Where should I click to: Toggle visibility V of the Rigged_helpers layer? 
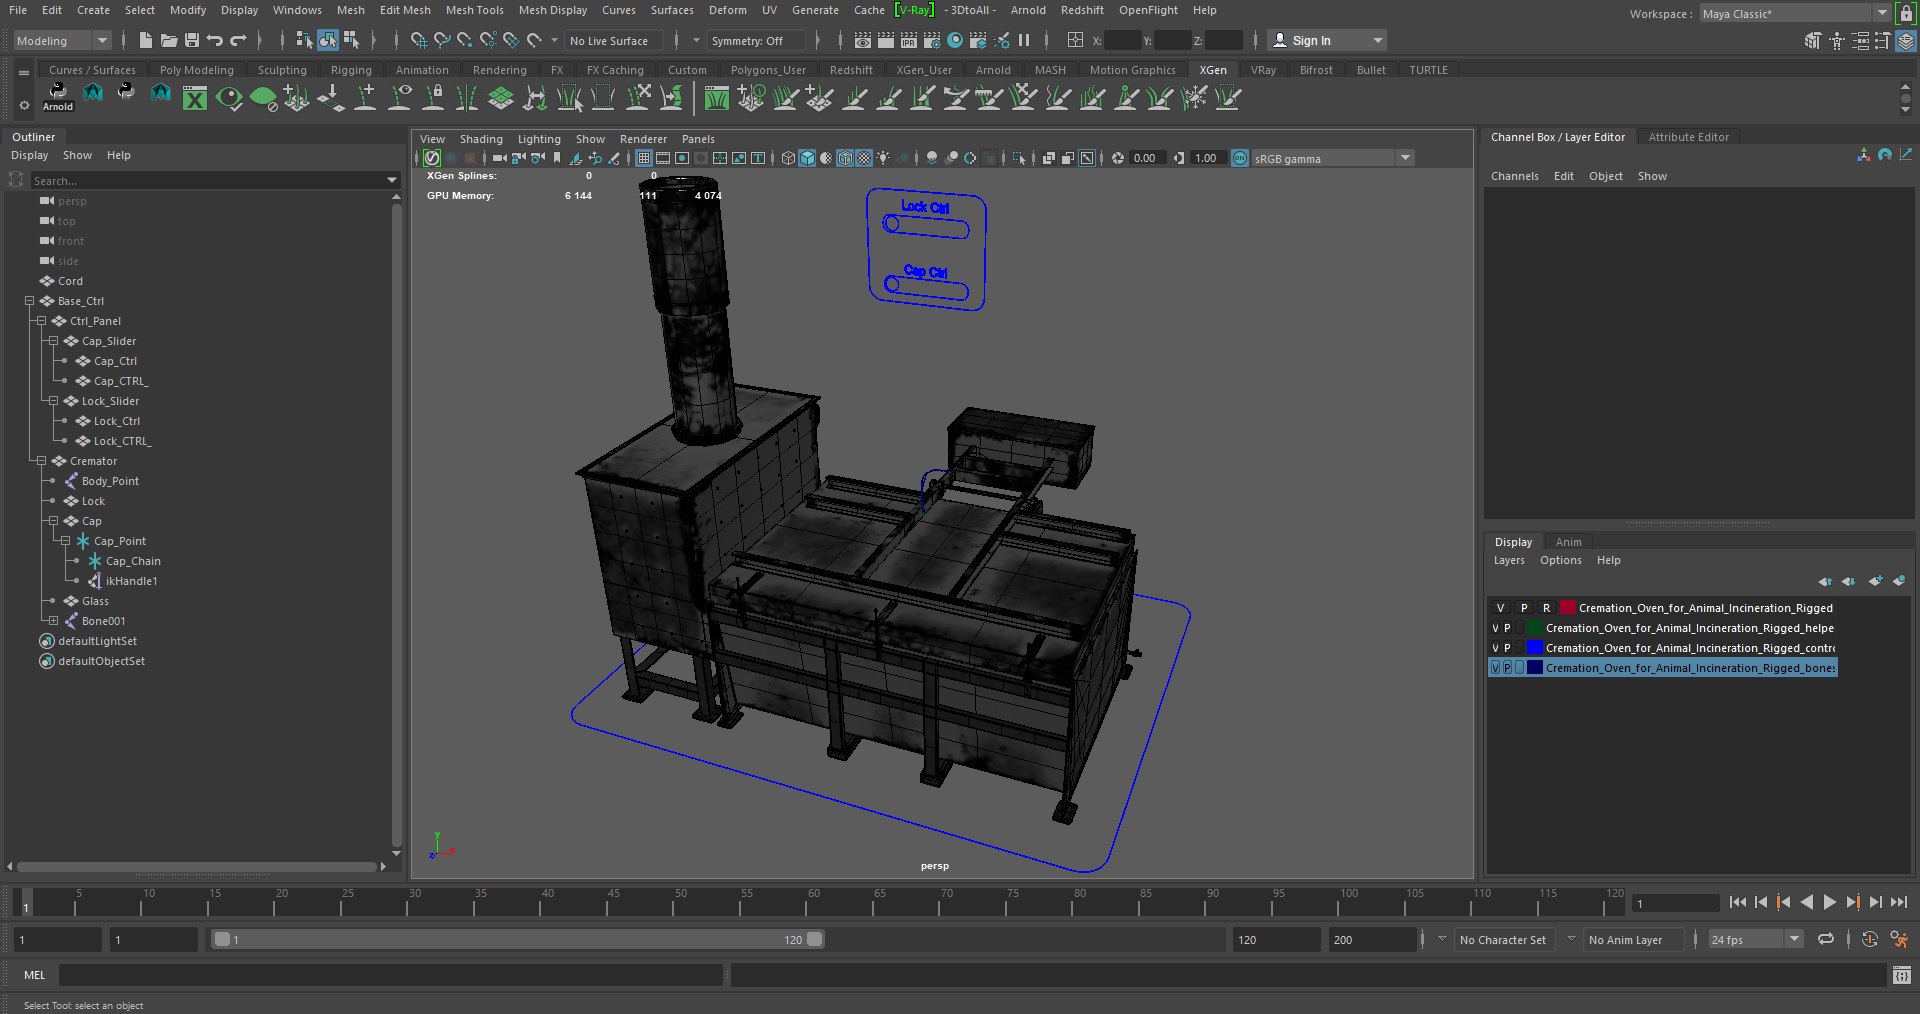coord(1495,628)
